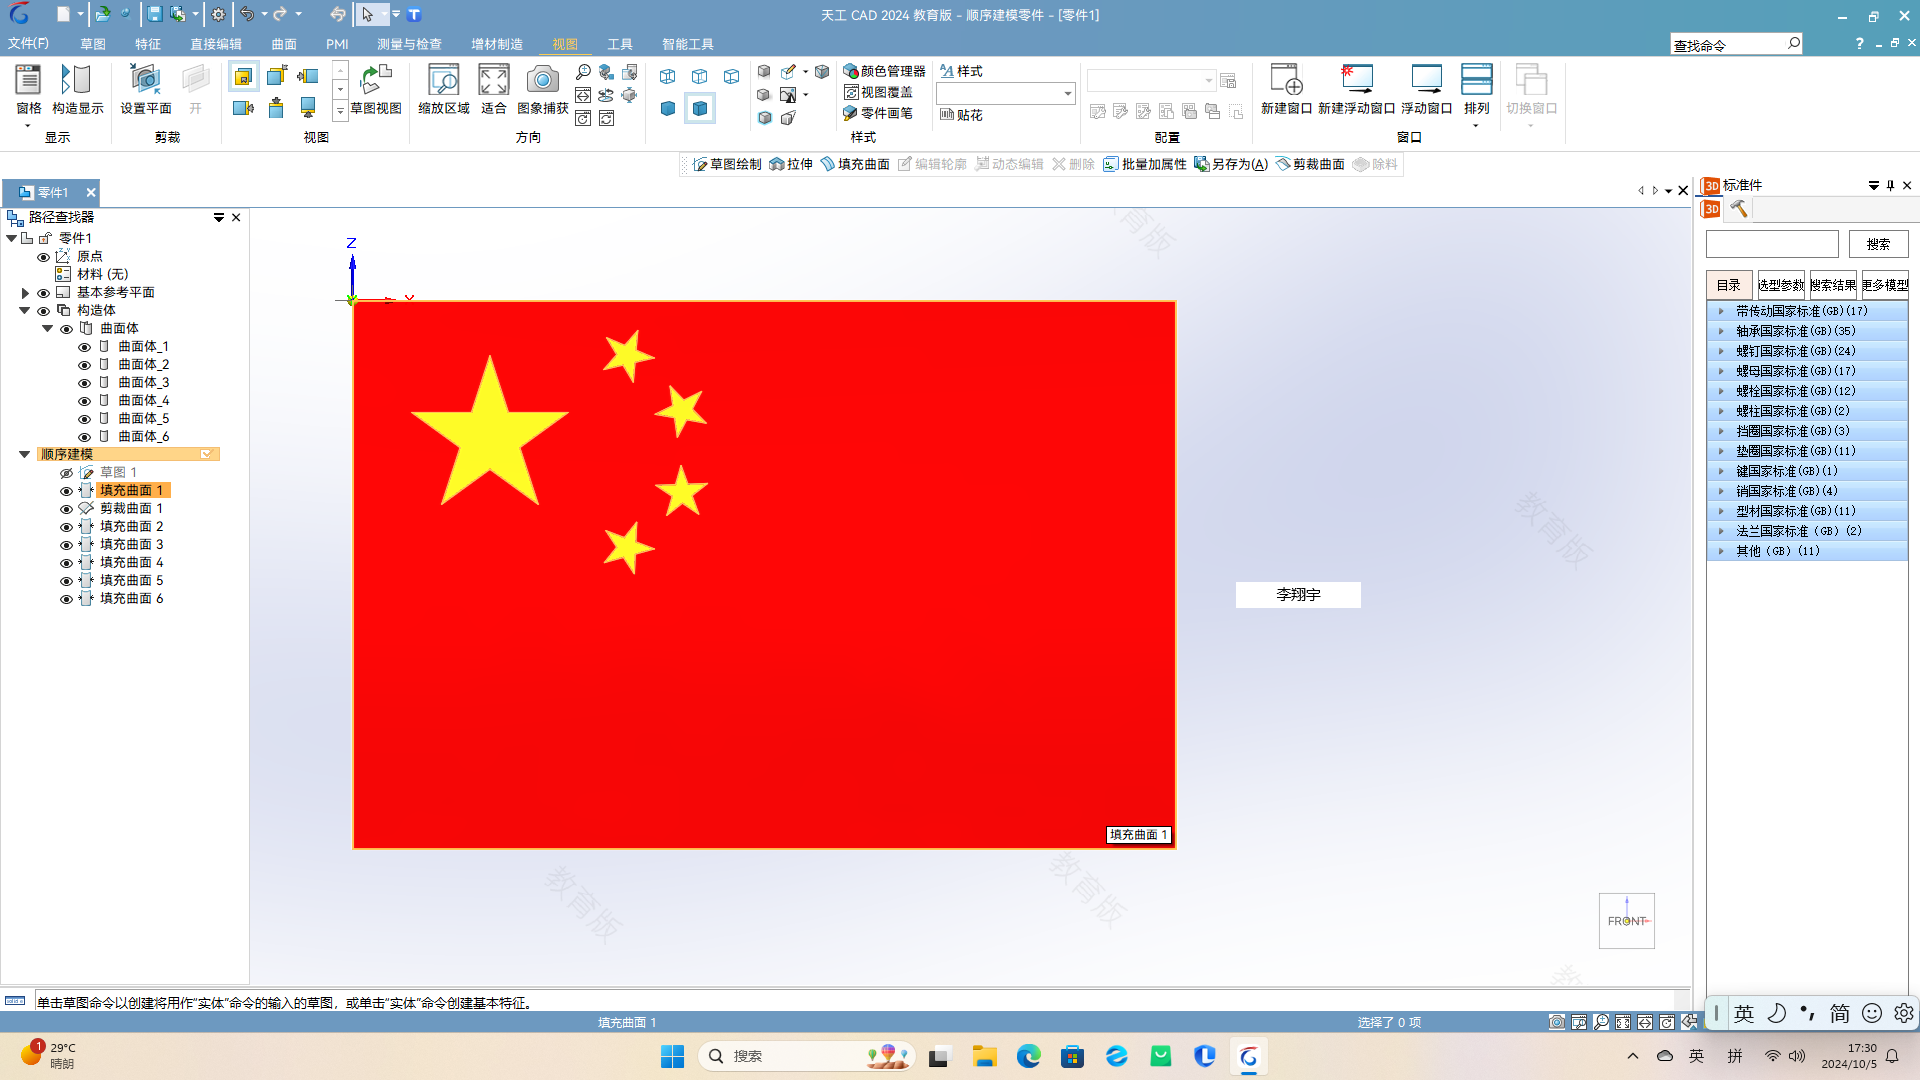Open Microsoft Edge from taskbar
This screenshot has width=1920, height=1080.
(1029, 1056)
